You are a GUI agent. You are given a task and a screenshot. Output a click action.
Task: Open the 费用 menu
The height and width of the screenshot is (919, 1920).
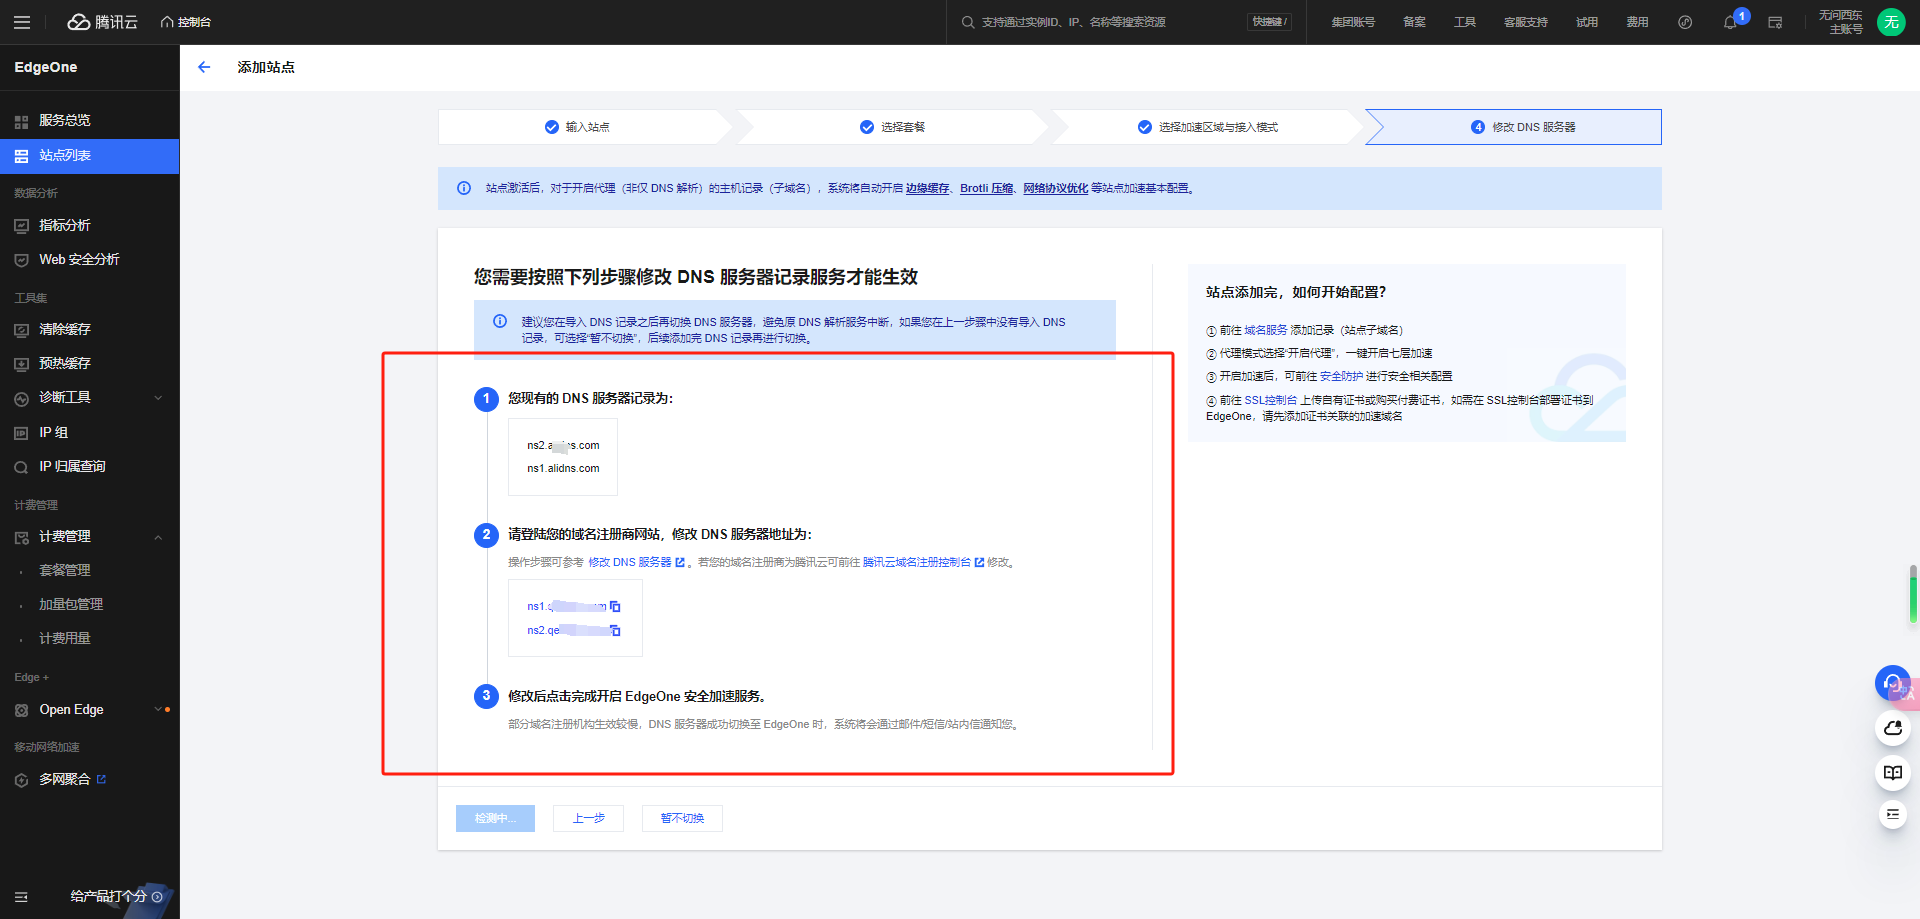click(1637, 22)
